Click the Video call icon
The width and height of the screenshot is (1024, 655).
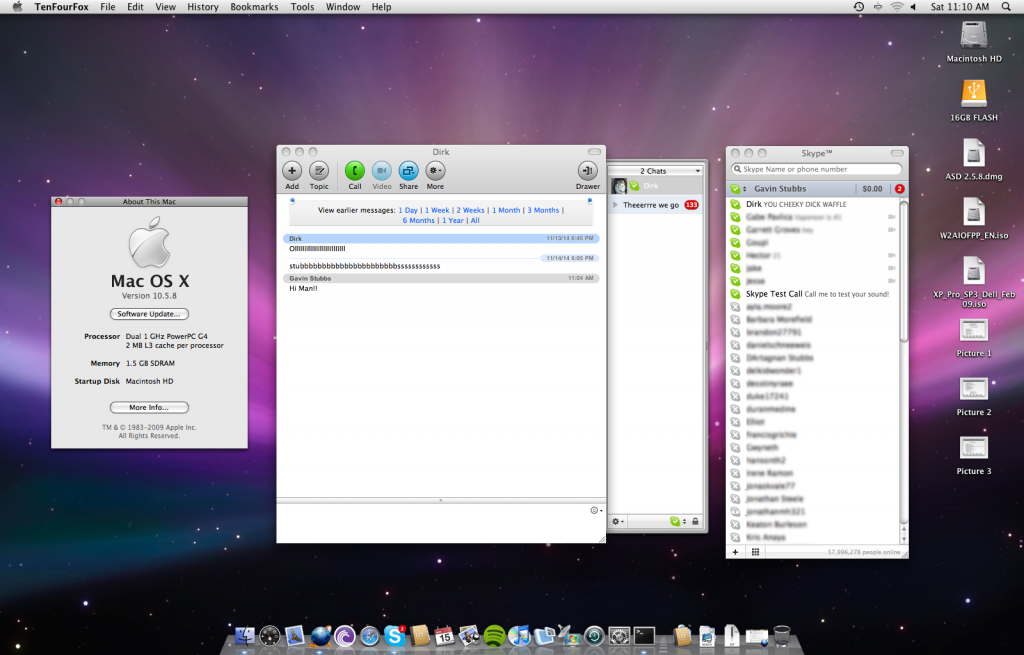coord(381,171)
